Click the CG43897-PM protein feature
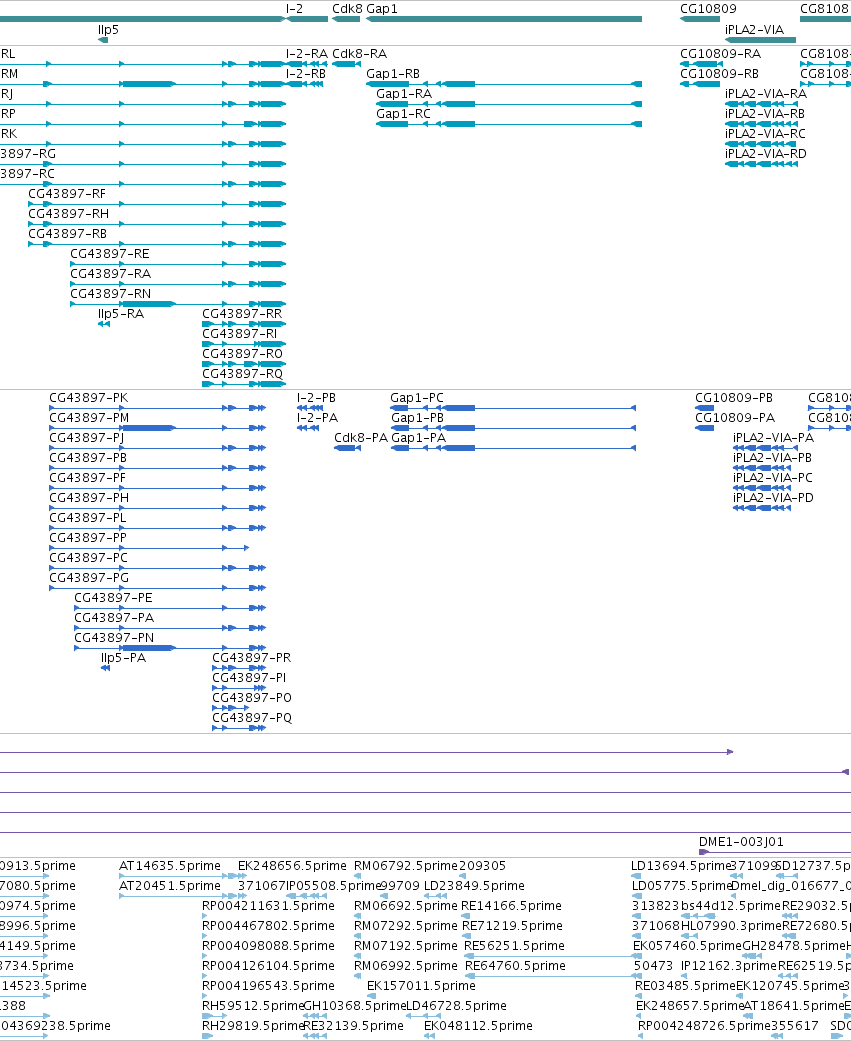The image size is (851, 1041). tap(157, 428)
